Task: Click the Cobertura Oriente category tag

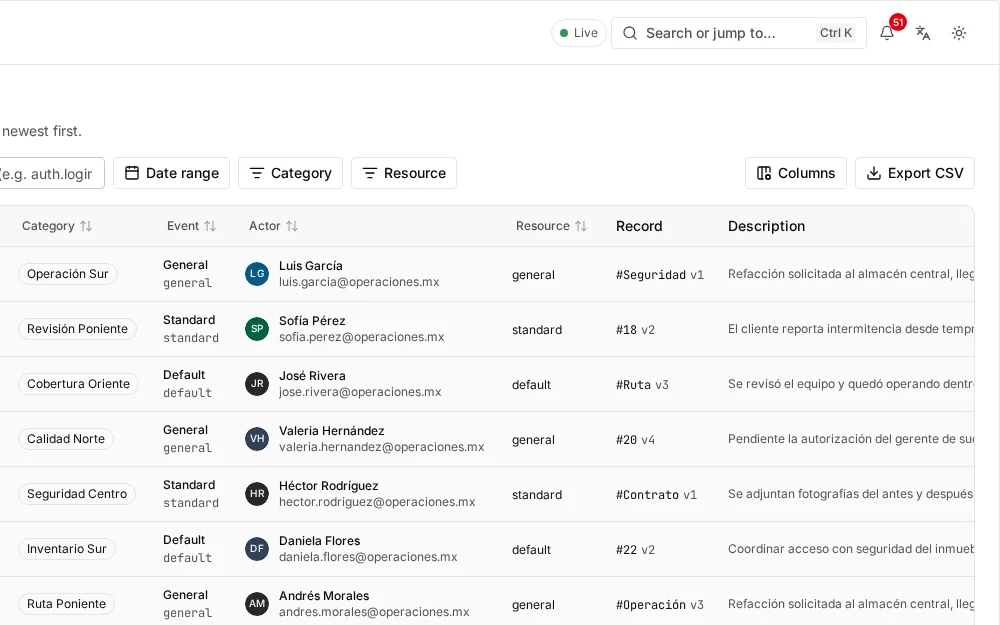Action: [78, 383]
